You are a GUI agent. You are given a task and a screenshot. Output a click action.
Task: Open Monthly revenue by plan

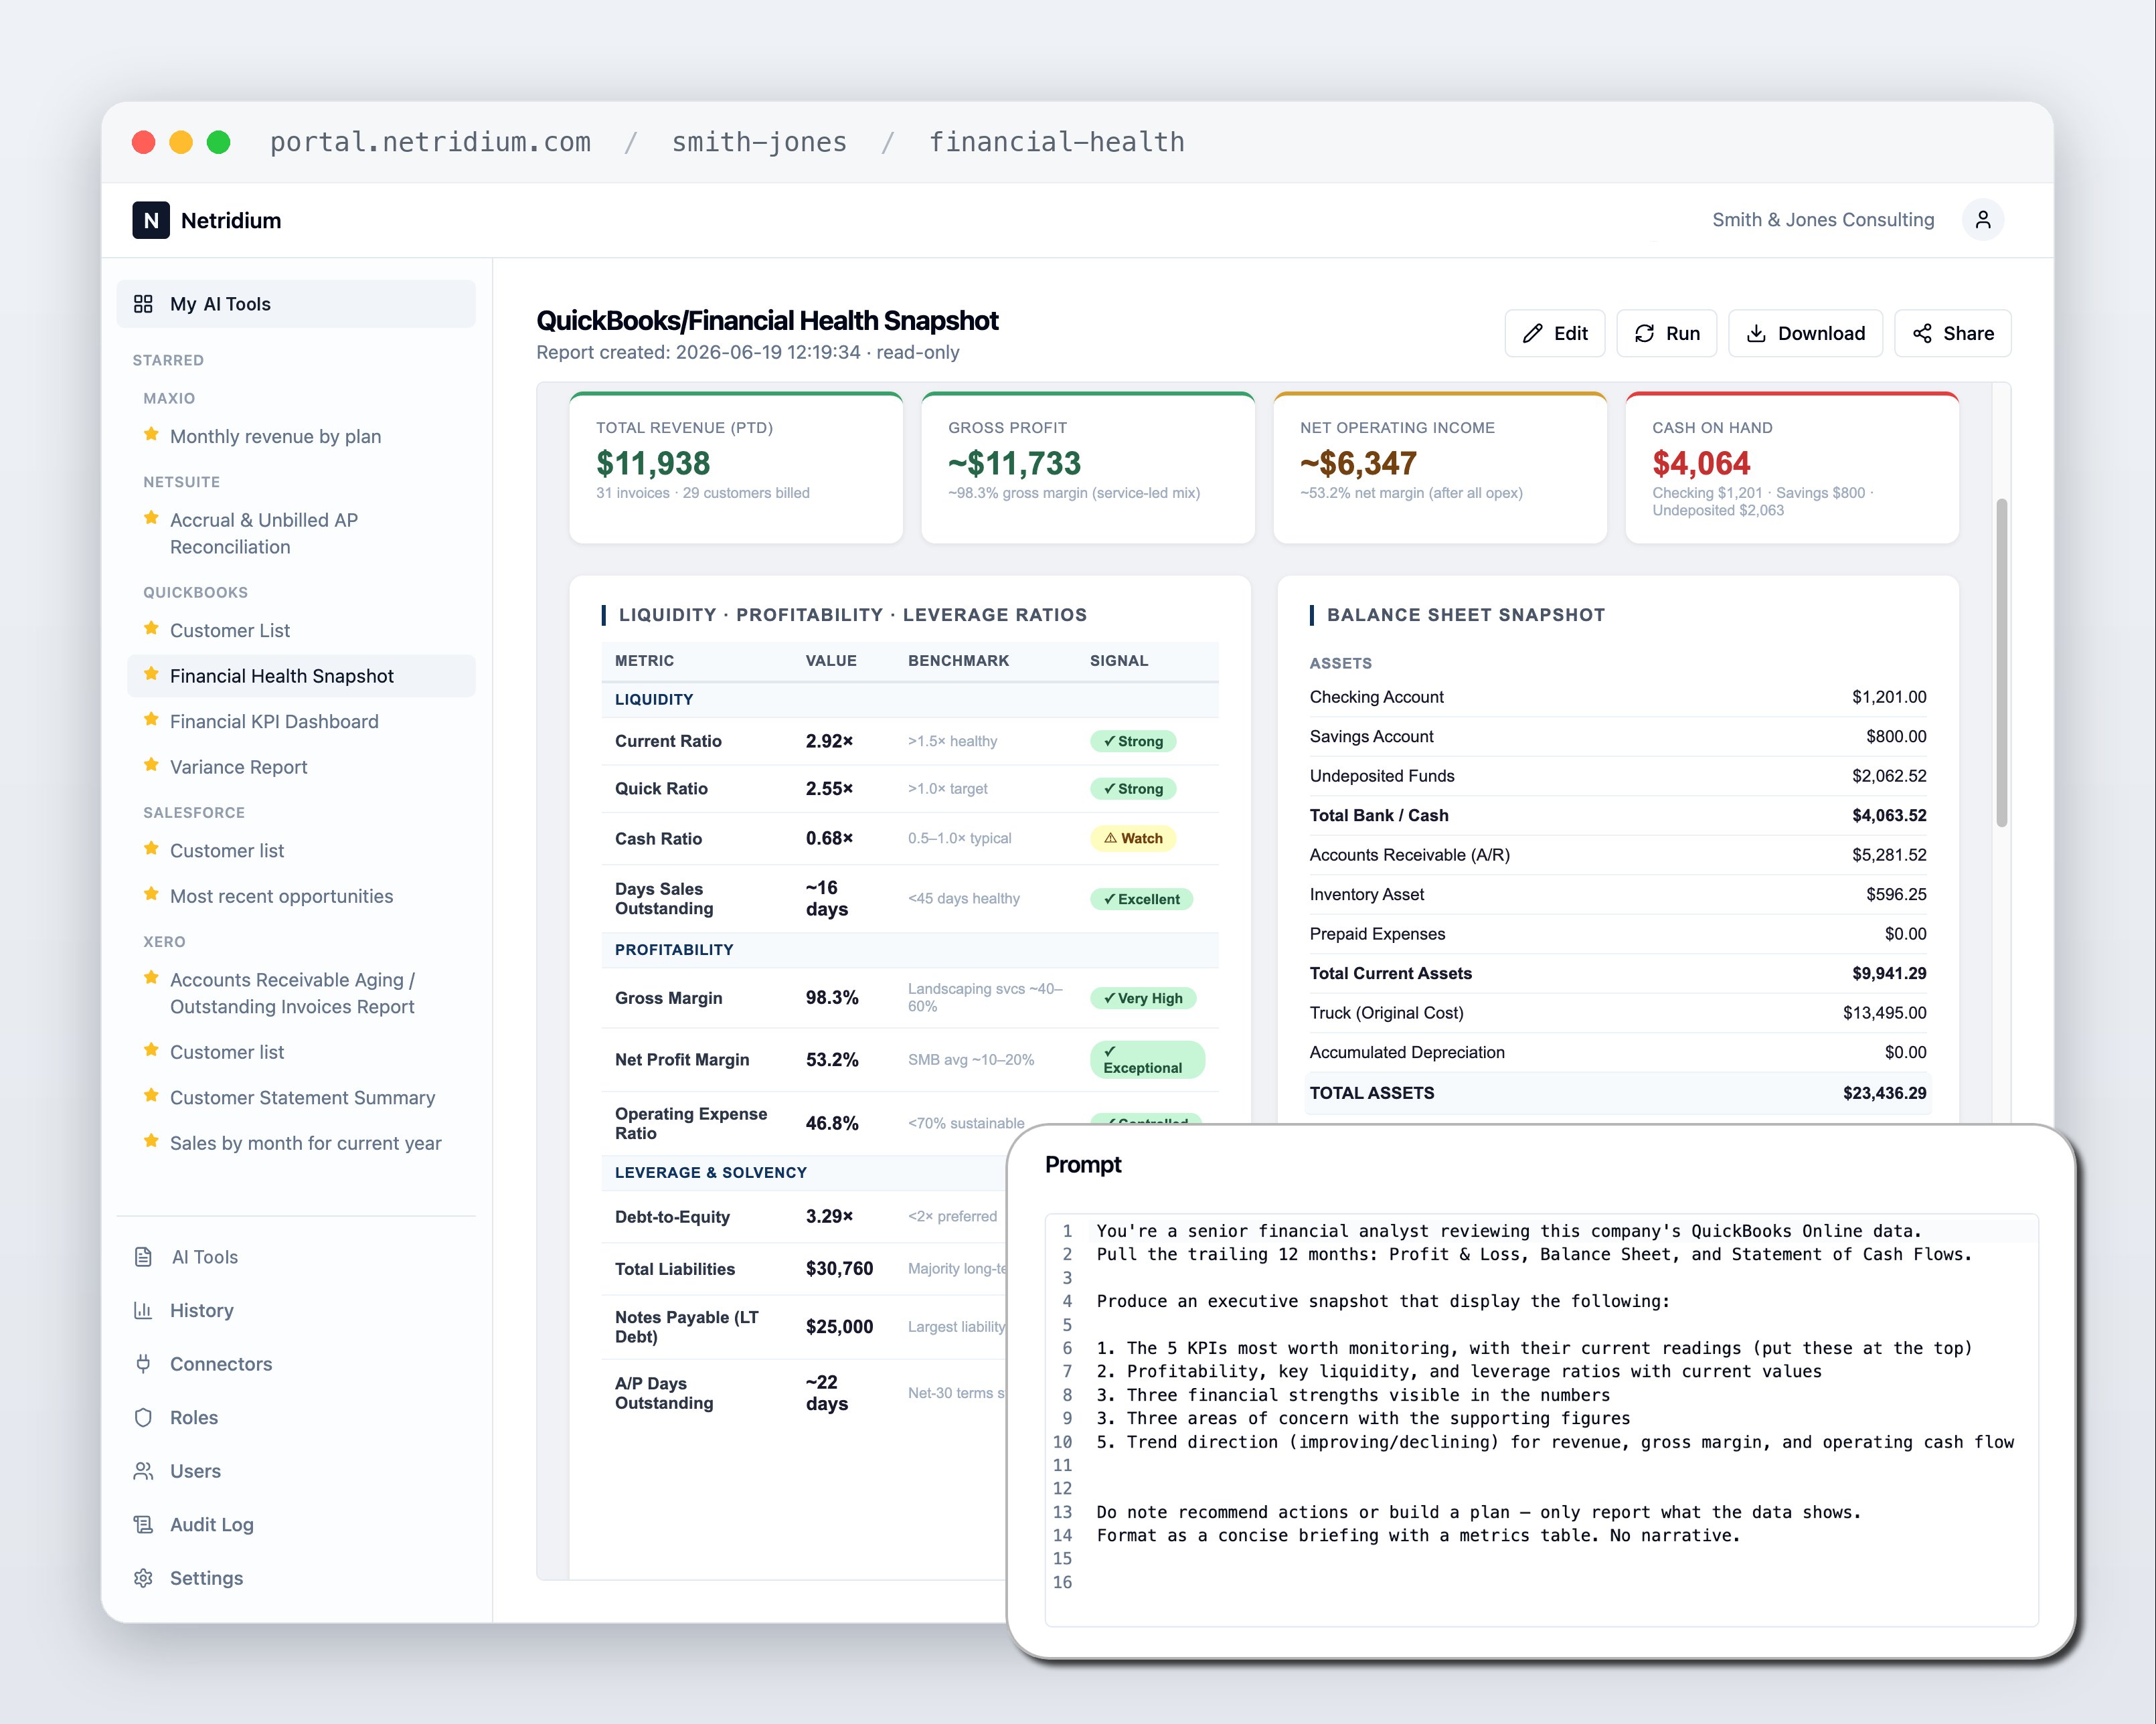[275, 436]
